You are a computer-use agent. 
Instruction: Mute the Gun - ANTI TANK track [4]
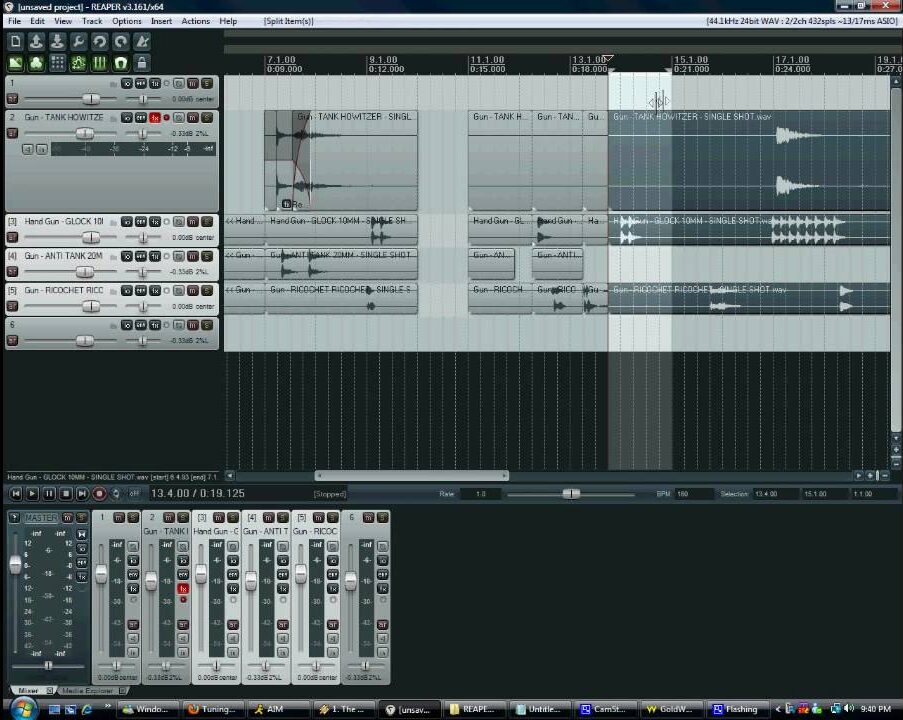[x=193, y=256]
